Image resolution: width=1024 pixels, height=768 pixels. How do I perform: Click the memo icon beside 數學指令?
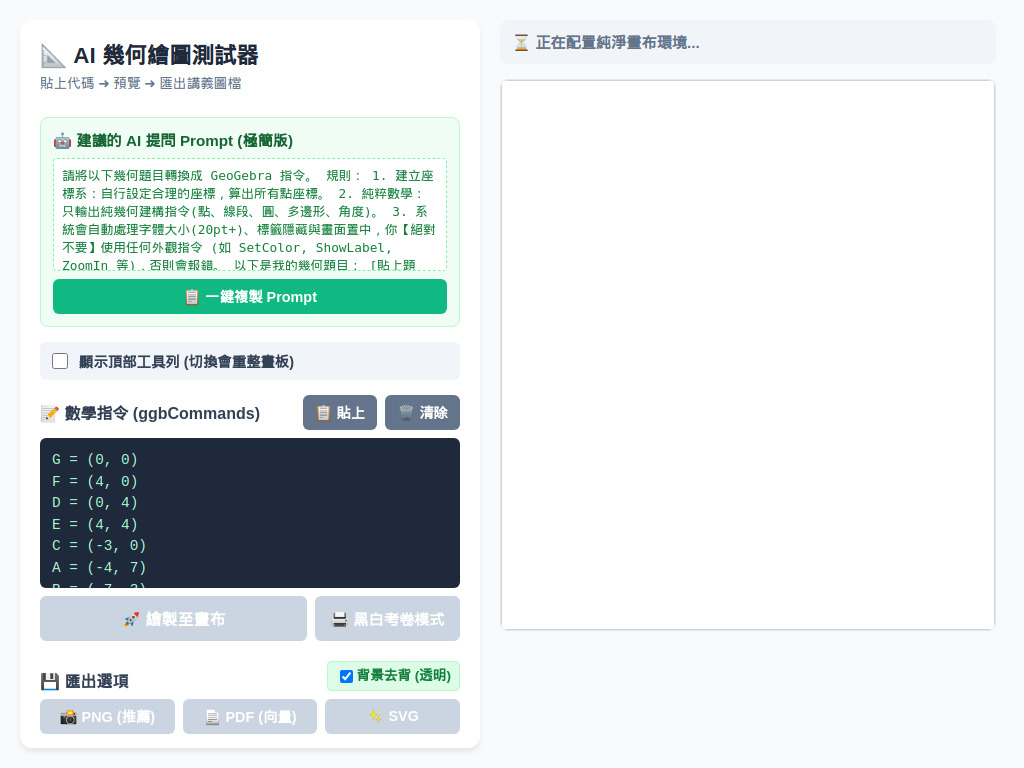click(50, 413)
